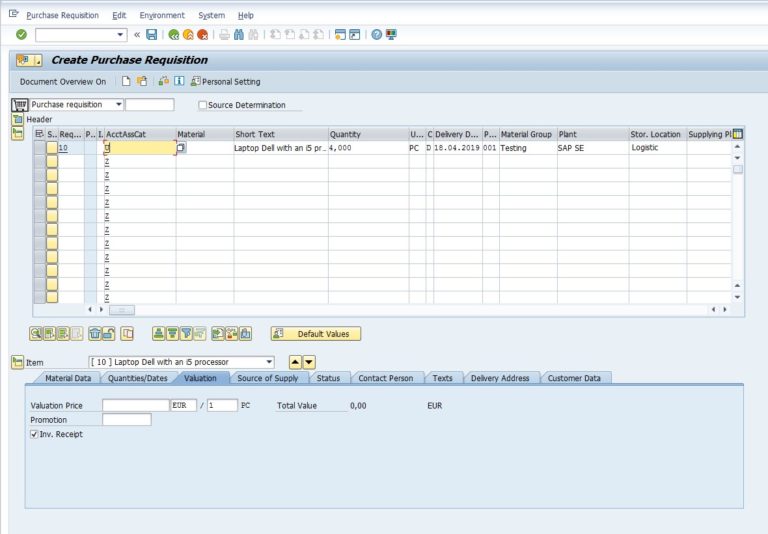
Task: Click the price unit field containing 1
Action: (222, 405)
